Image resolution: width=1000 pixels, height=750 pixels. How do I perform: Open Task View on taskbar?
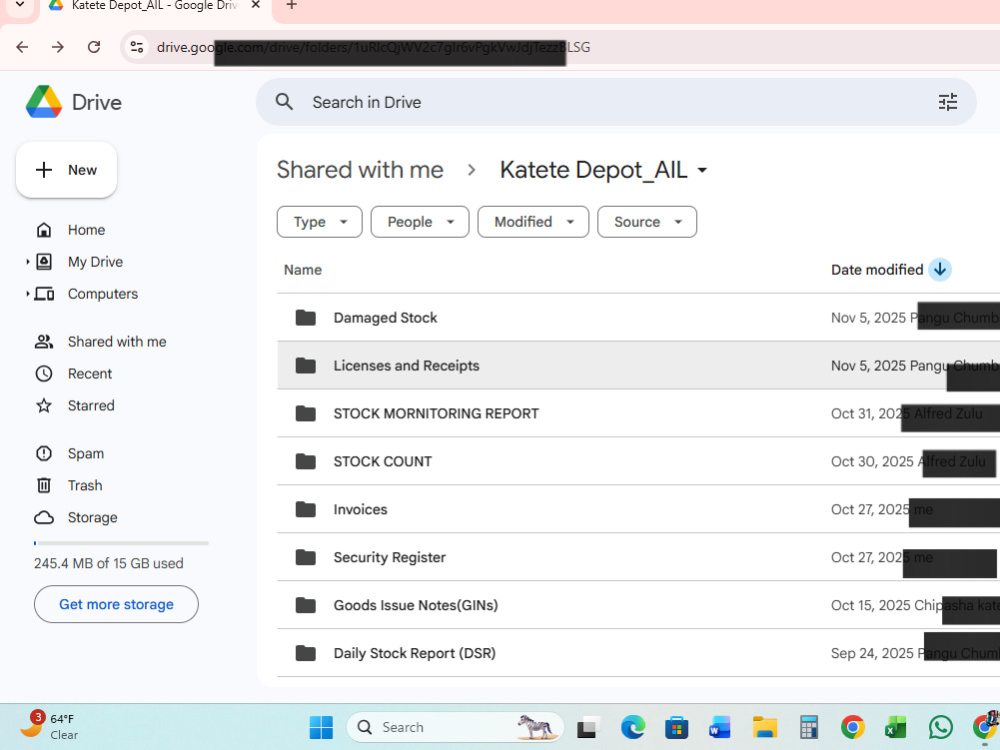(589, 727)
